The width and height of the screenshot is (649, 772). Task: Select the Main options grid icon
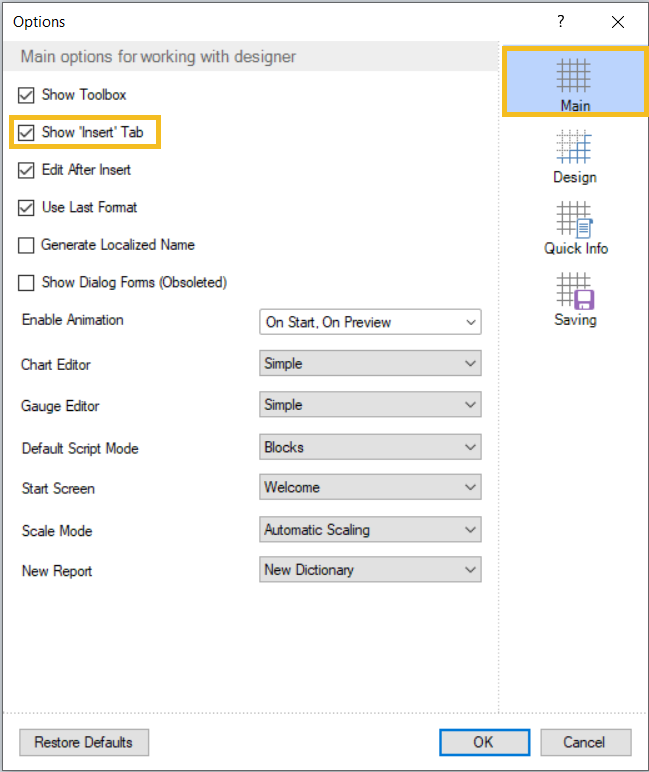[x=574, y=76]
